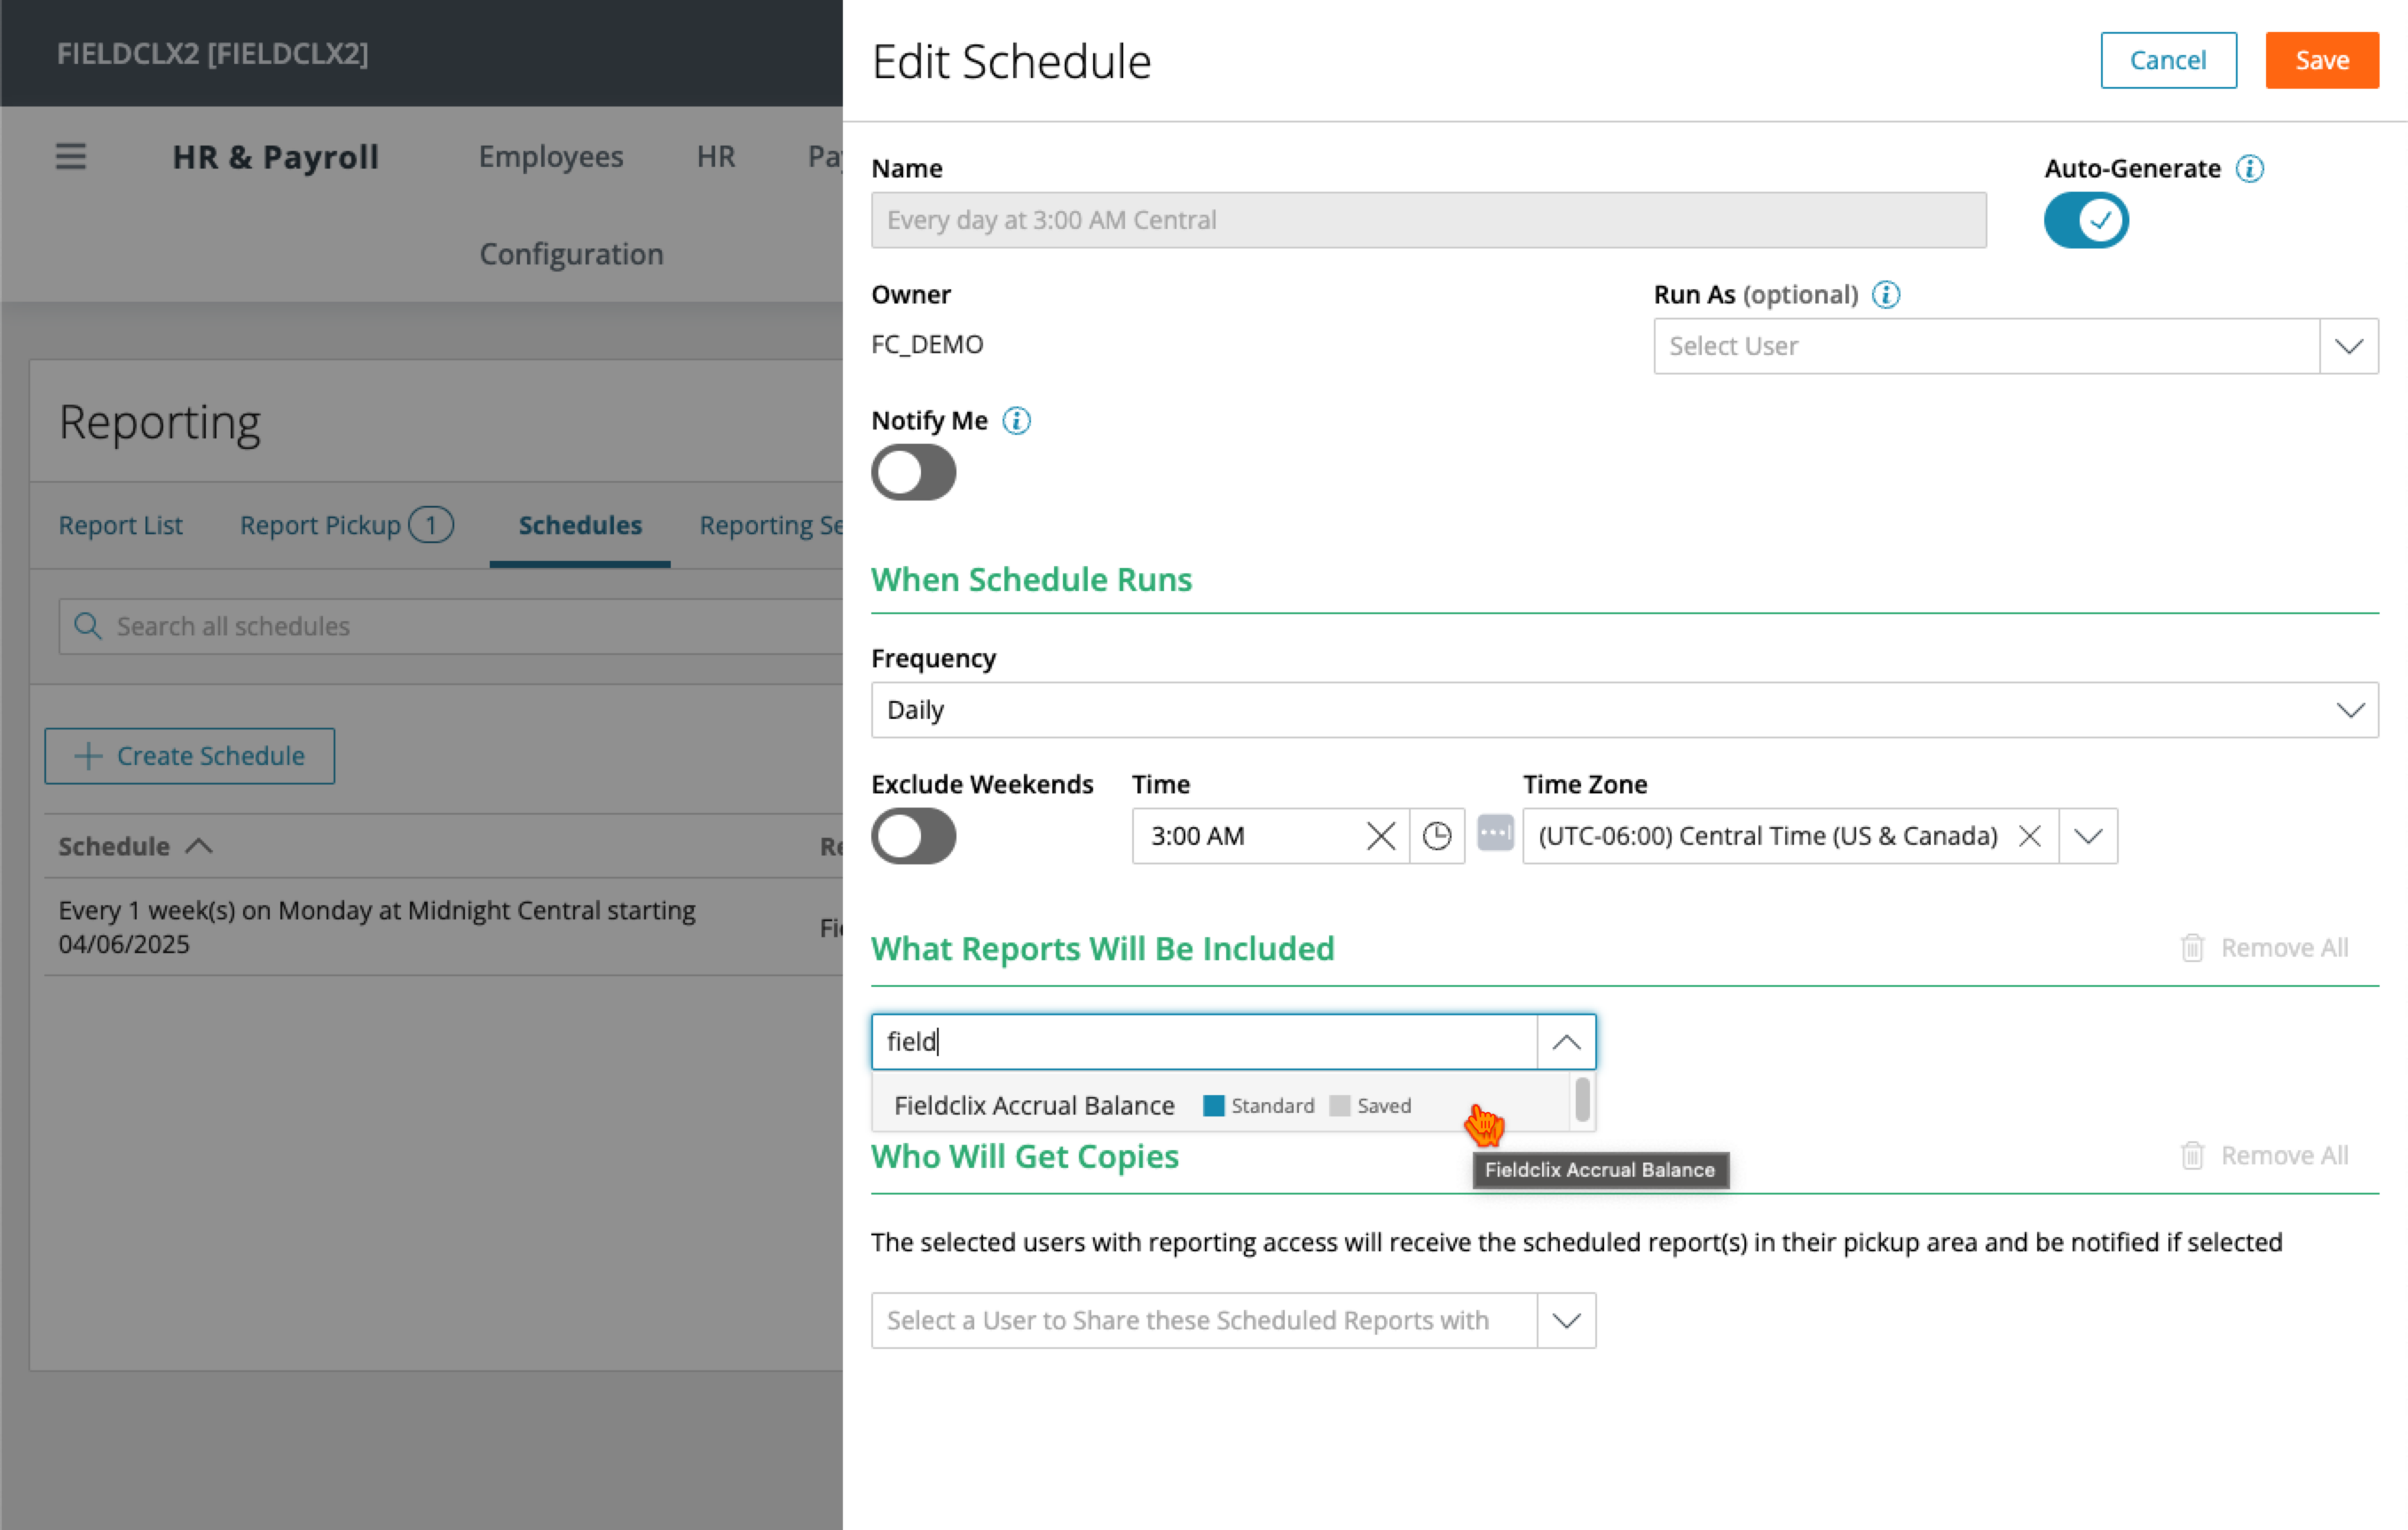Viewport: 2408px width, 1530px height.
Task: Switch to the Report List tab
Action: click(120, 526)
